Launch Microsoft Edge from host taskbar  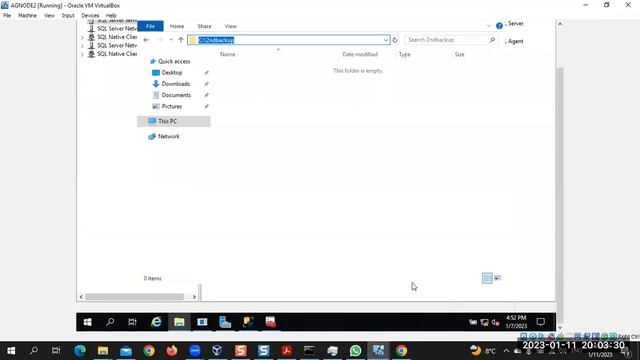80,351
